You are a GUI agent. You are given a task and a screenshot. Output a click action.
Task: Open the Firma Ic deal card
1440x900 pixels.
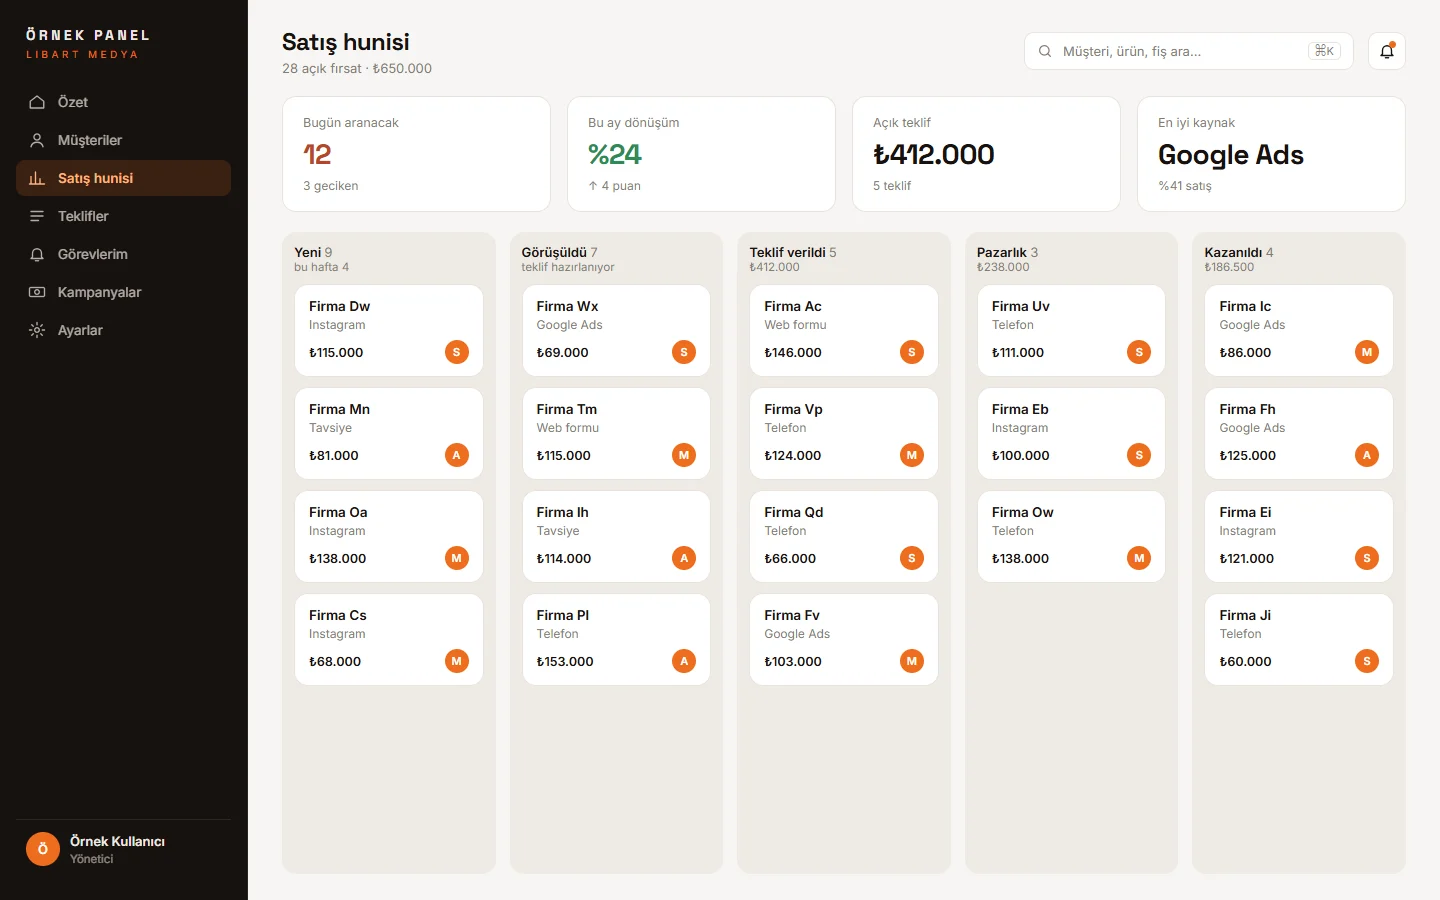click(1299, 331)
